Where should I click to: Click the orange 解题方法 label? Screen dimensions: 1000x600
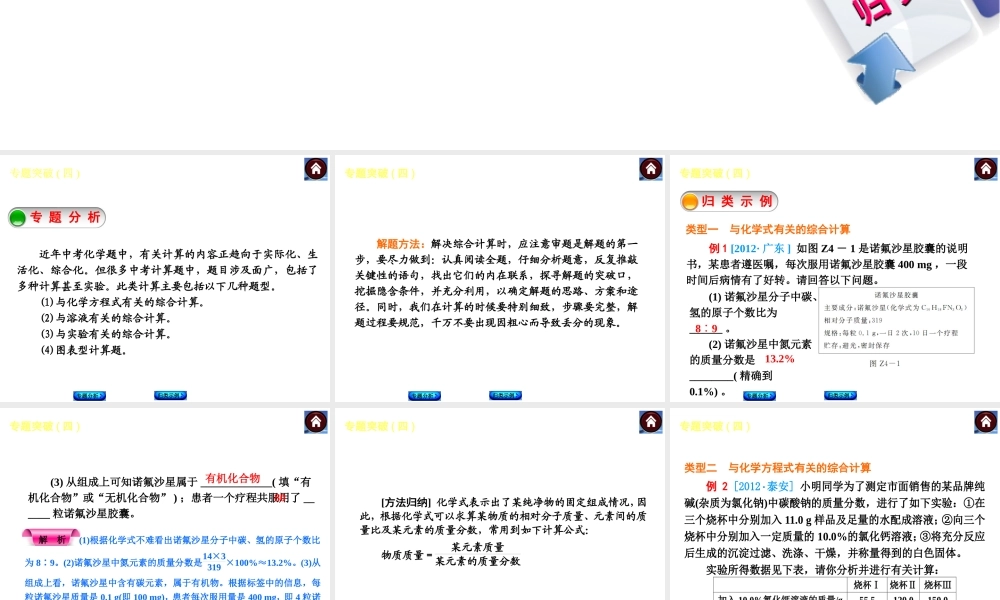tap(400, 244)
